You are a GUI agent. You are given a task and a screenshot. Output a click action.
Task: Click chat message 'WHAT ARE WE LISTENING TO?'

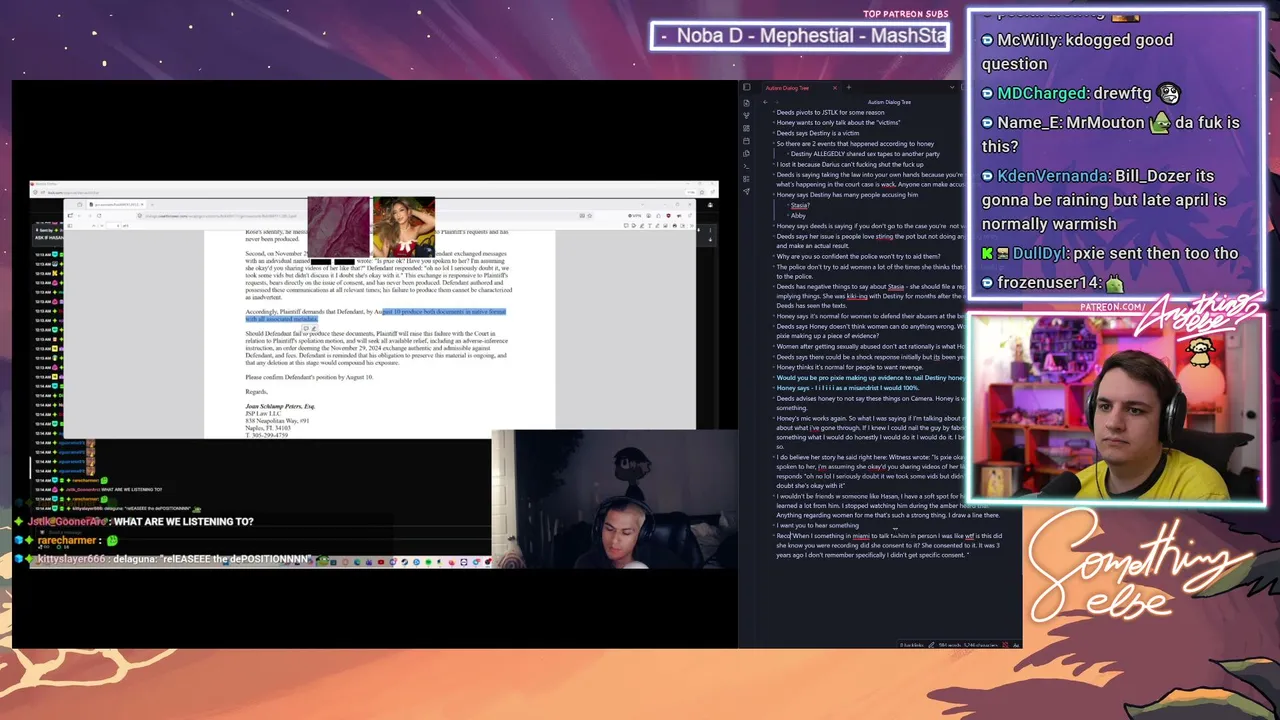tap(183, 522)
